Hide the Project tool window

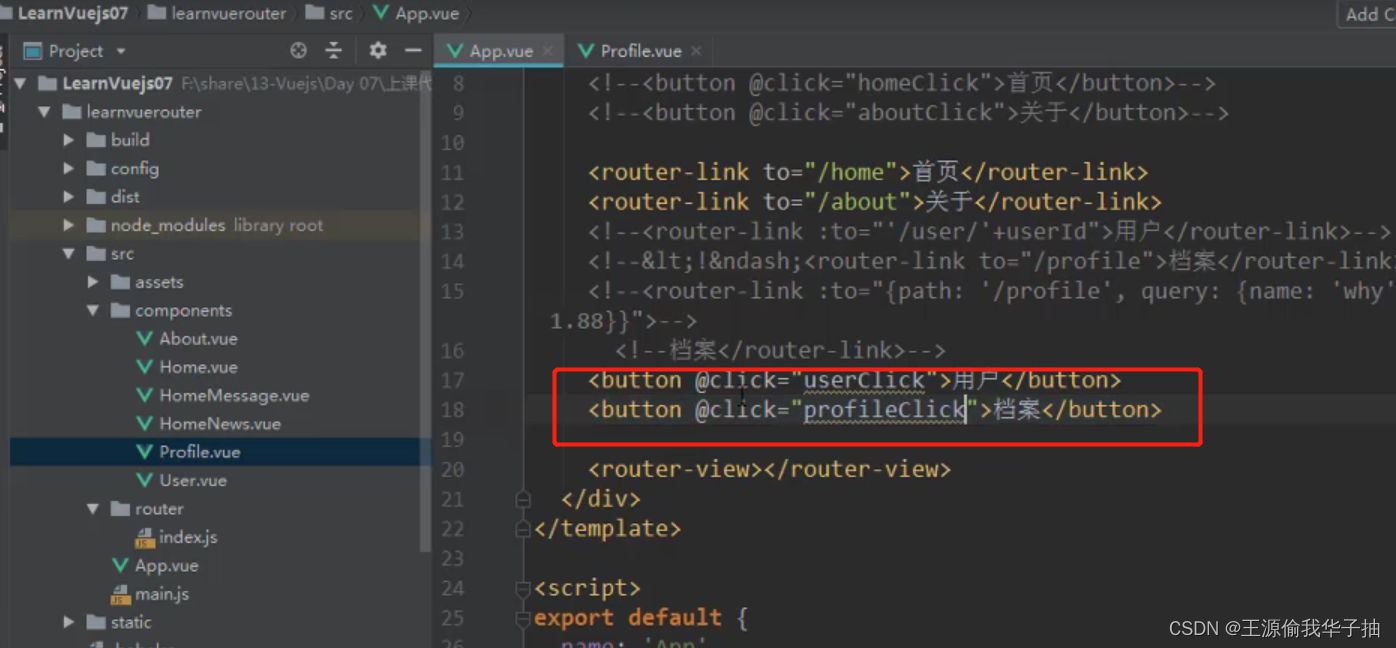412,50
